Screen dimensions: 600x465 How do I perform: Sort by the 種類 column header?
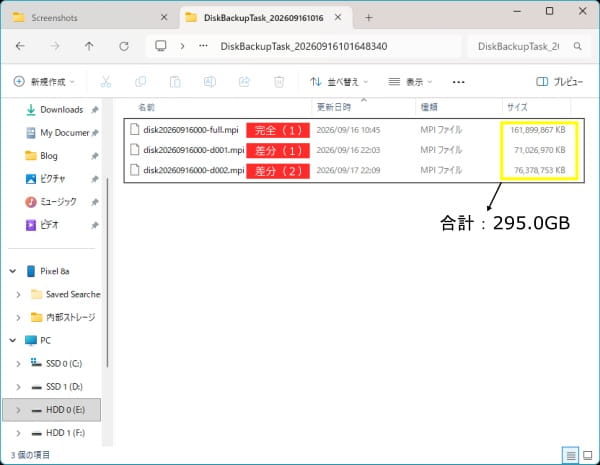point(429,107)
